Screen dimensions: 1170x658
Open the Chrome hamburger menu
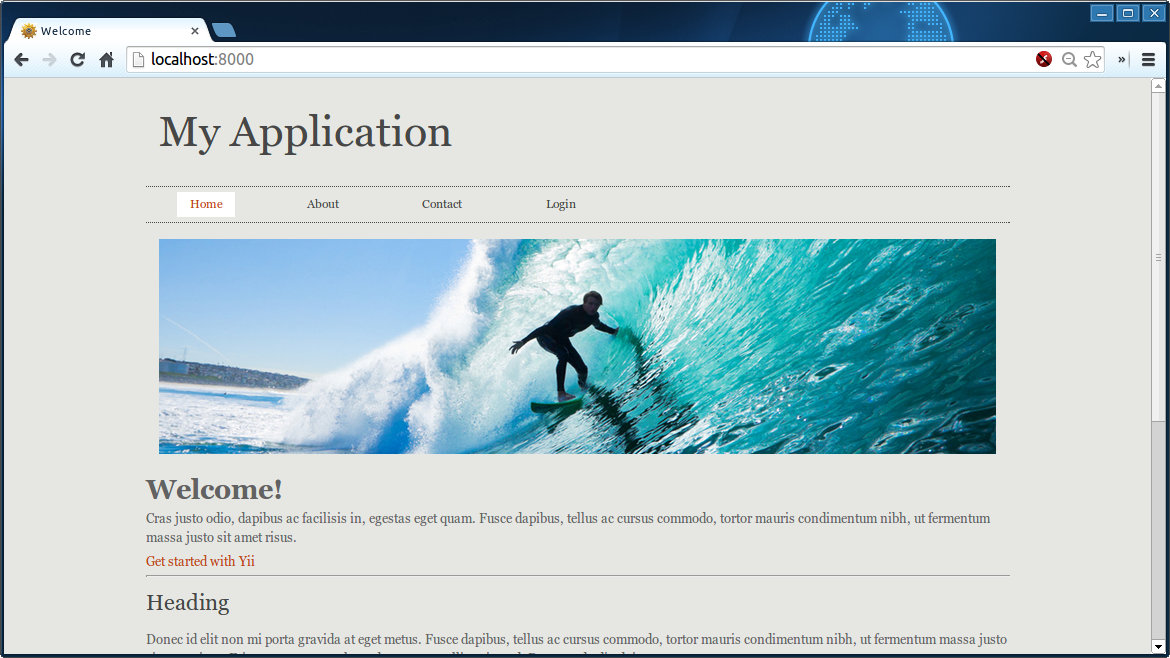point(1148,60)
